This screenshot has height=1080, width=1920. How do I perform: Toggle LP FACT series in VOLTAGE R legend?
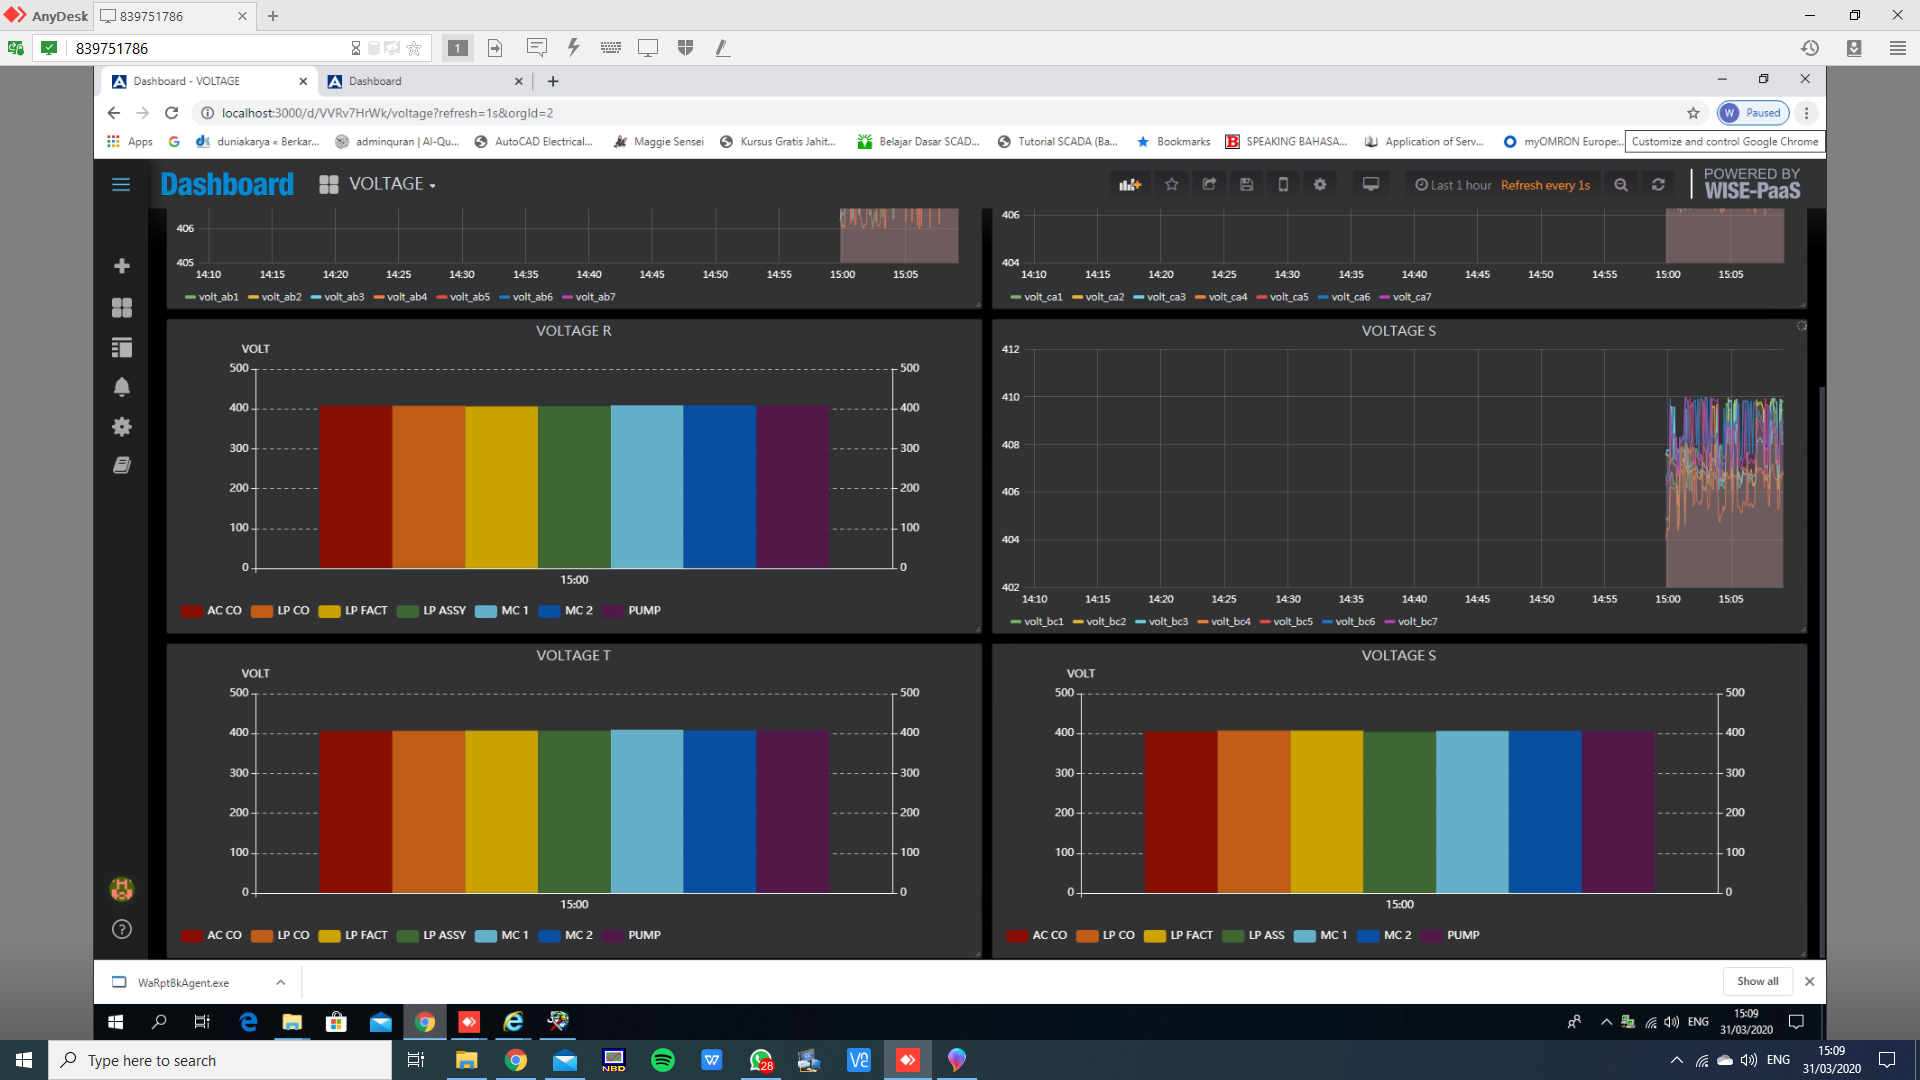coord(353,611)
